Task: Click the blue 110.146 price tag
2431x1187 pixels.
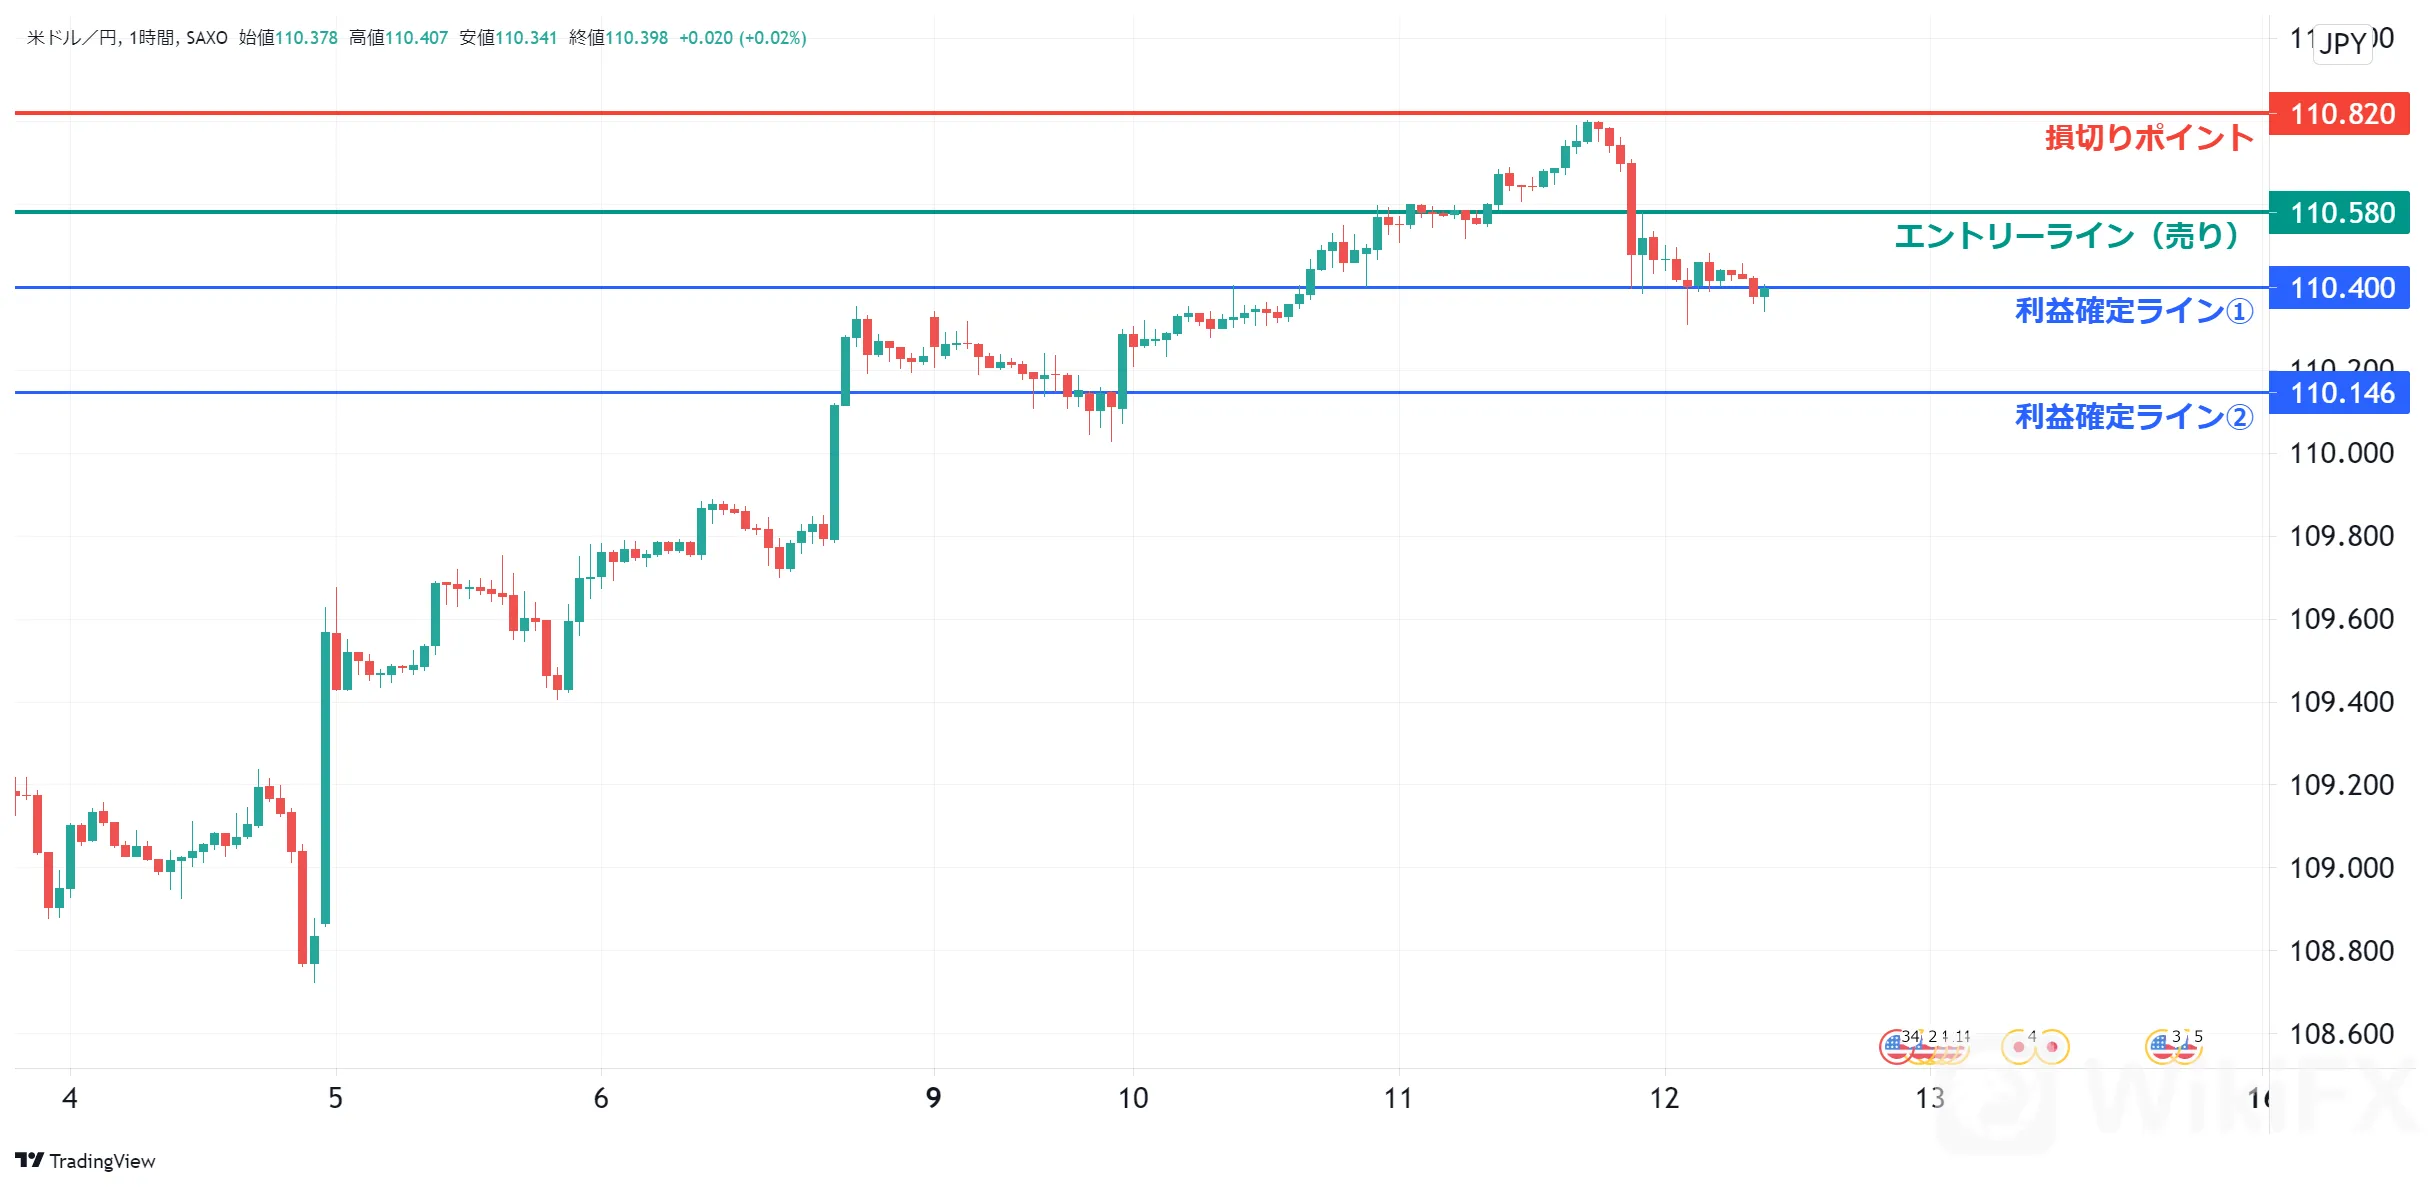Action: pyautogui.click(x=2340, y=393)
